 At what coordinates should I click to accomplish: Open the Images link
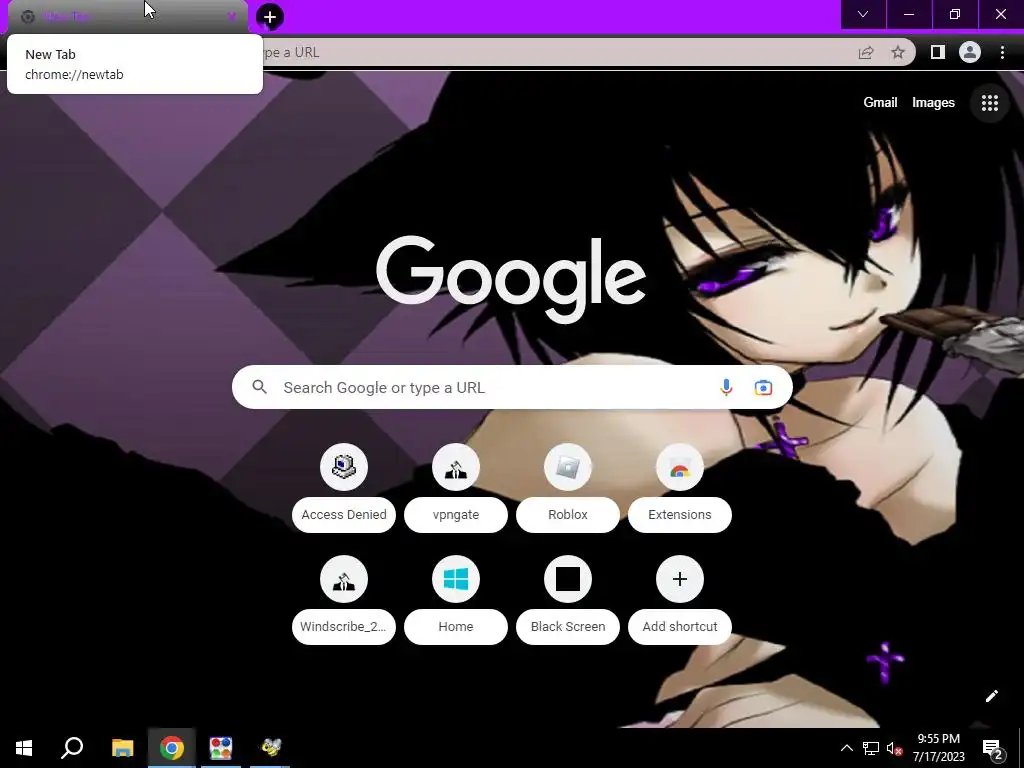933,103
